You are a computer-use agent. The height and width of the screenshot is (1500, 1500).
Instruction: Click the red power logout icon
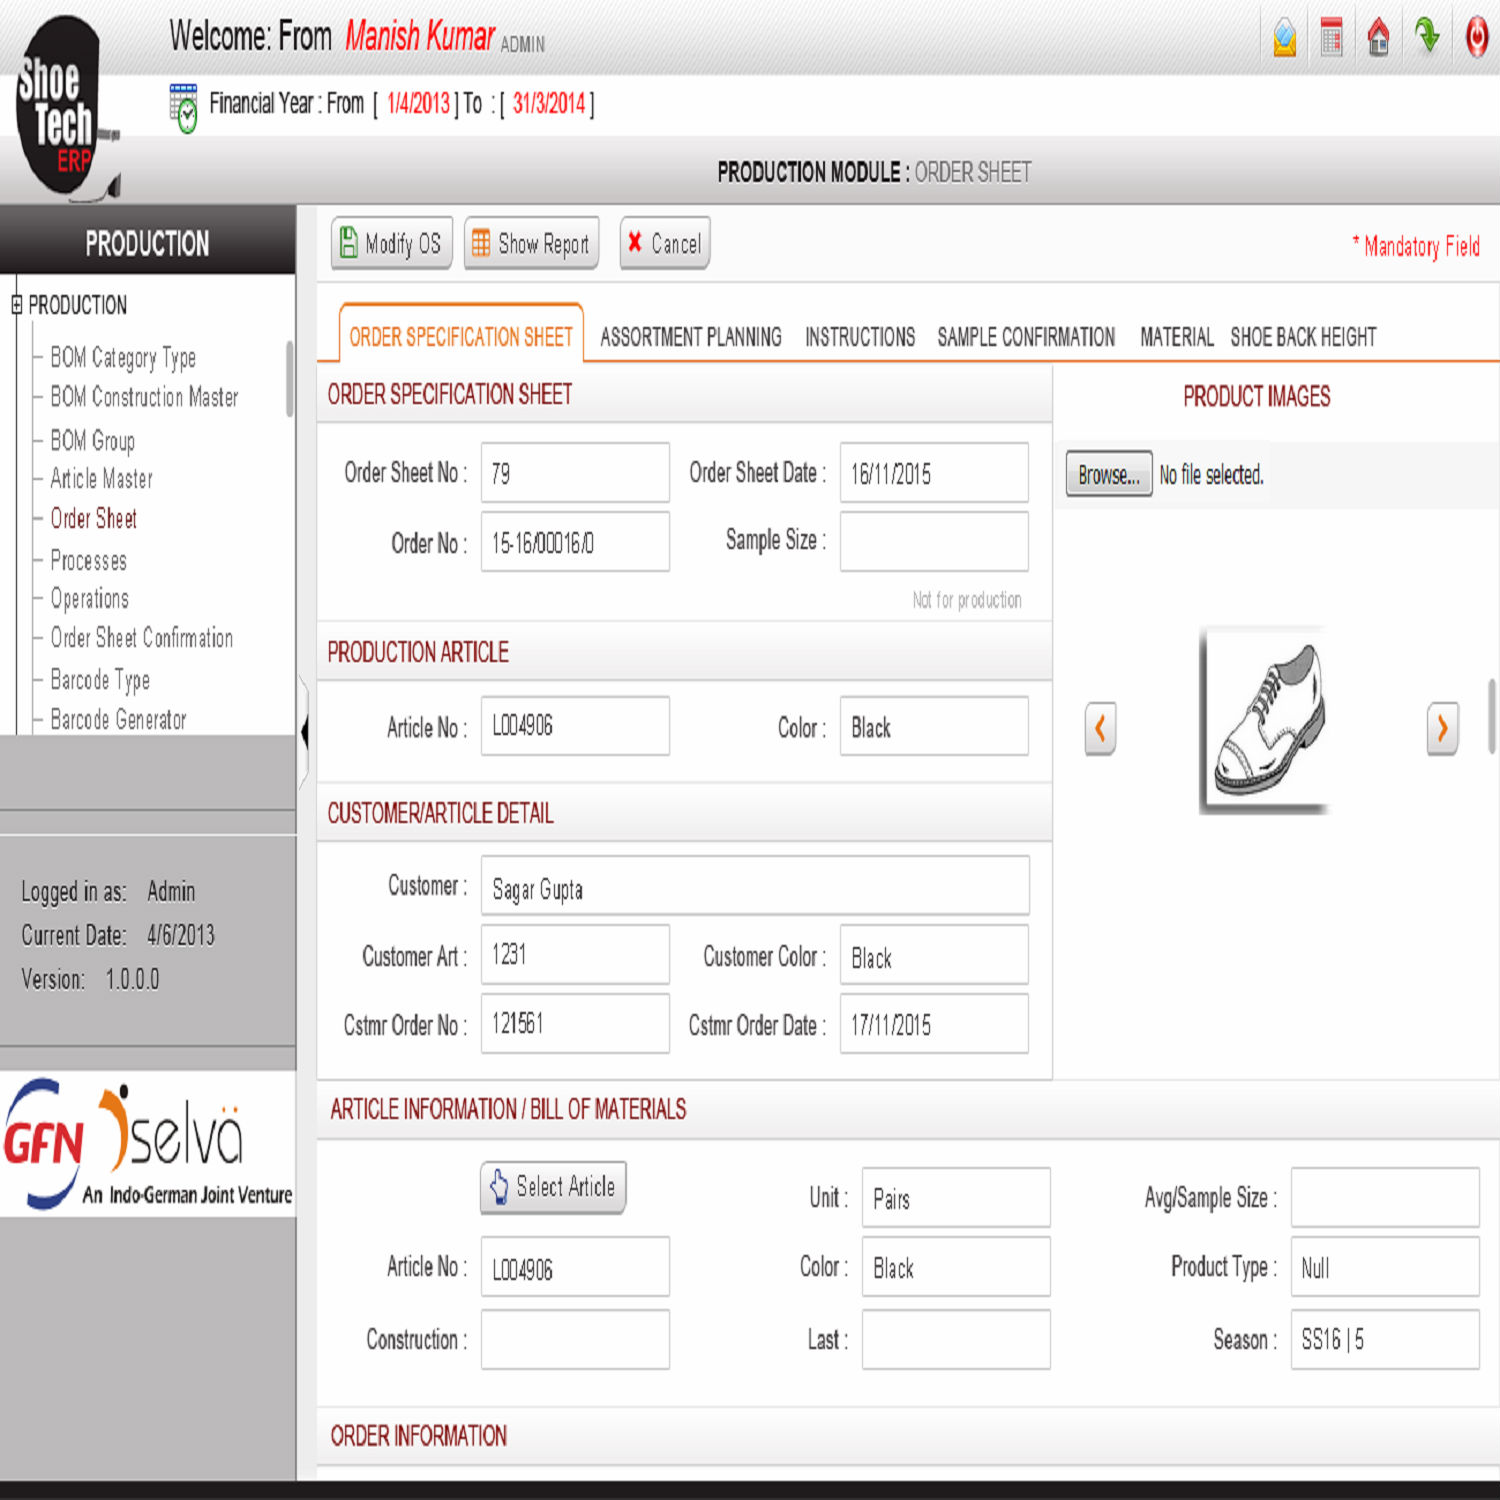point(1476,38)
